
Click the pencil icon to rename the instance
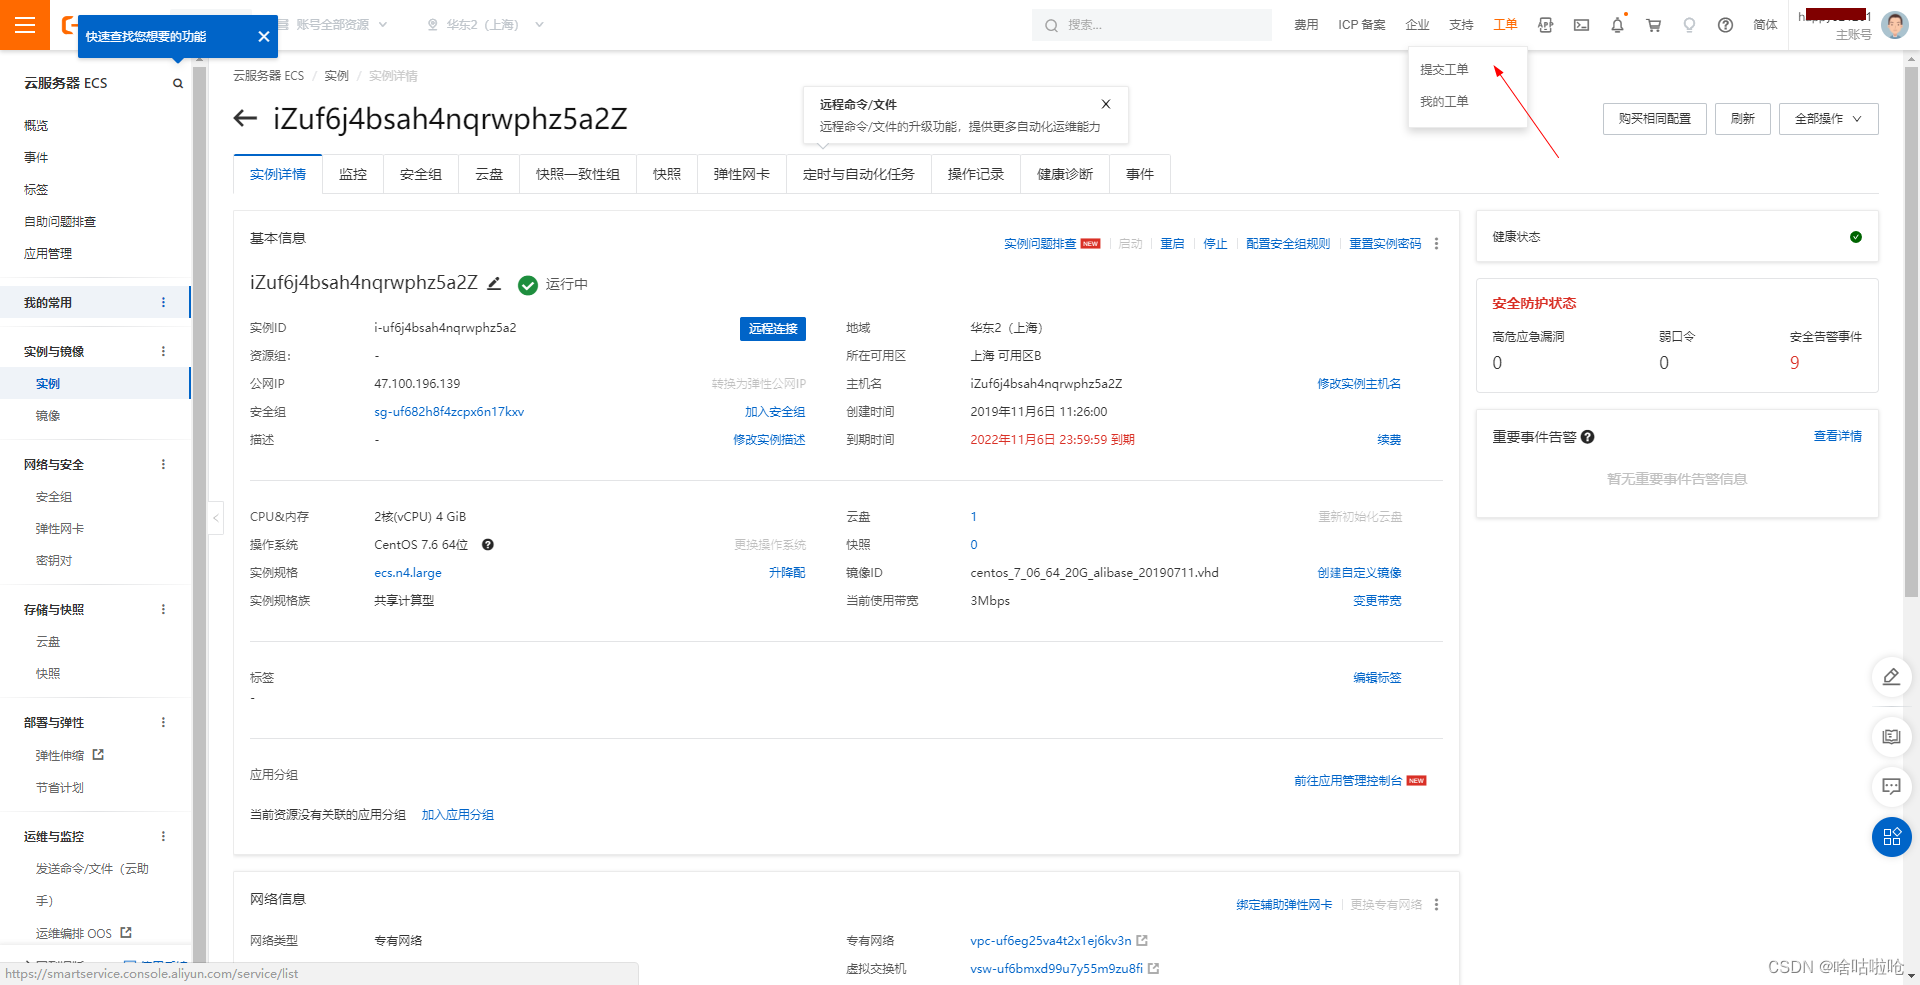[493, 283]
